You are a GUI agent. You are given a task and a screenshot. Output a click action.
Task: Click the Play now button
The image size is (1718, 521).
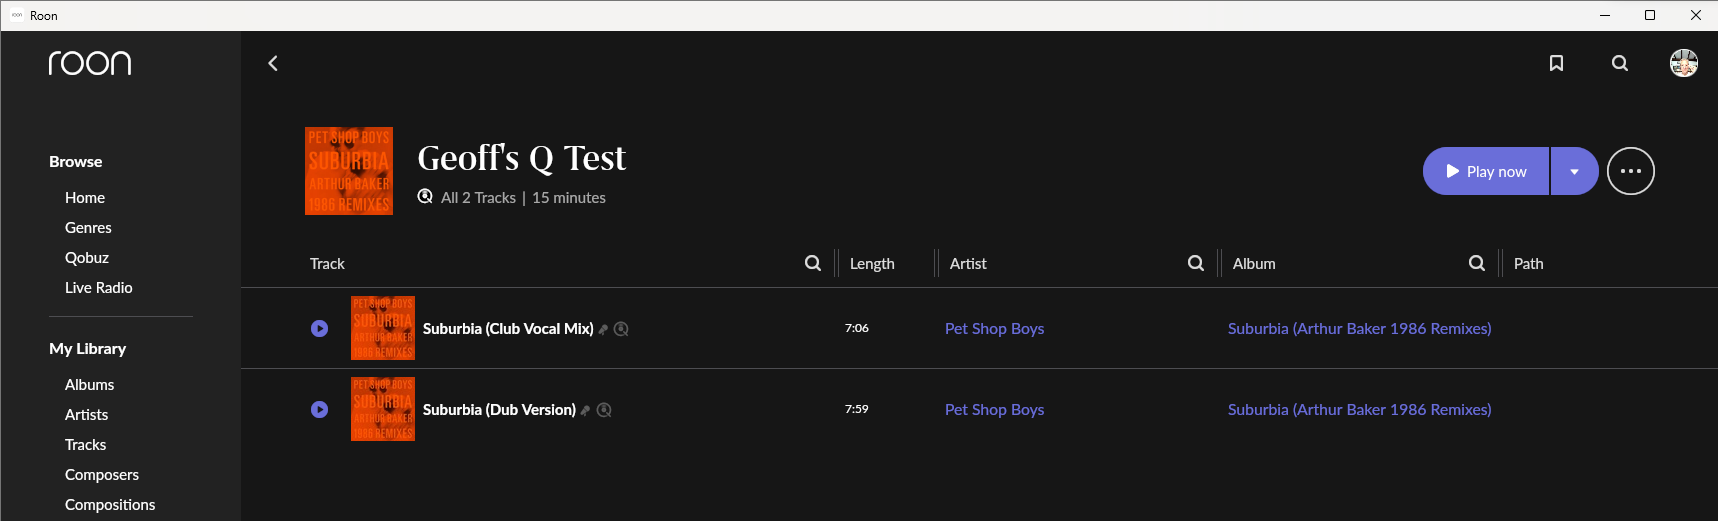pyautogui.click(x=1486, y=171)
